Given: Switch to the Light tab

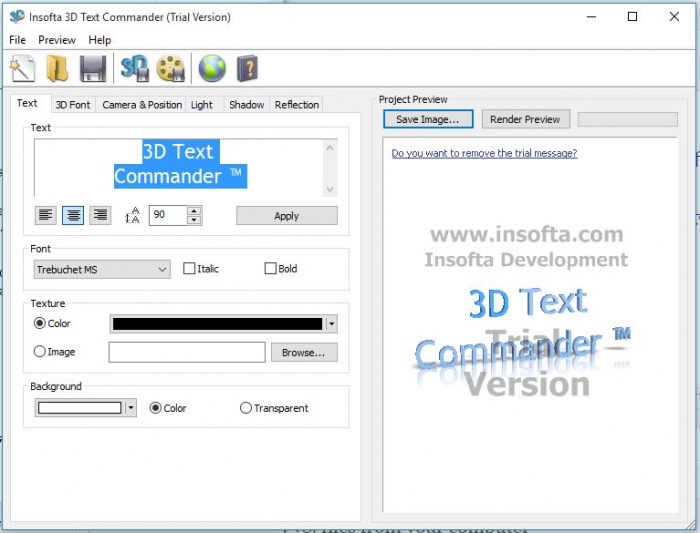Looking at the screenshot, I should tap(202, 105).
